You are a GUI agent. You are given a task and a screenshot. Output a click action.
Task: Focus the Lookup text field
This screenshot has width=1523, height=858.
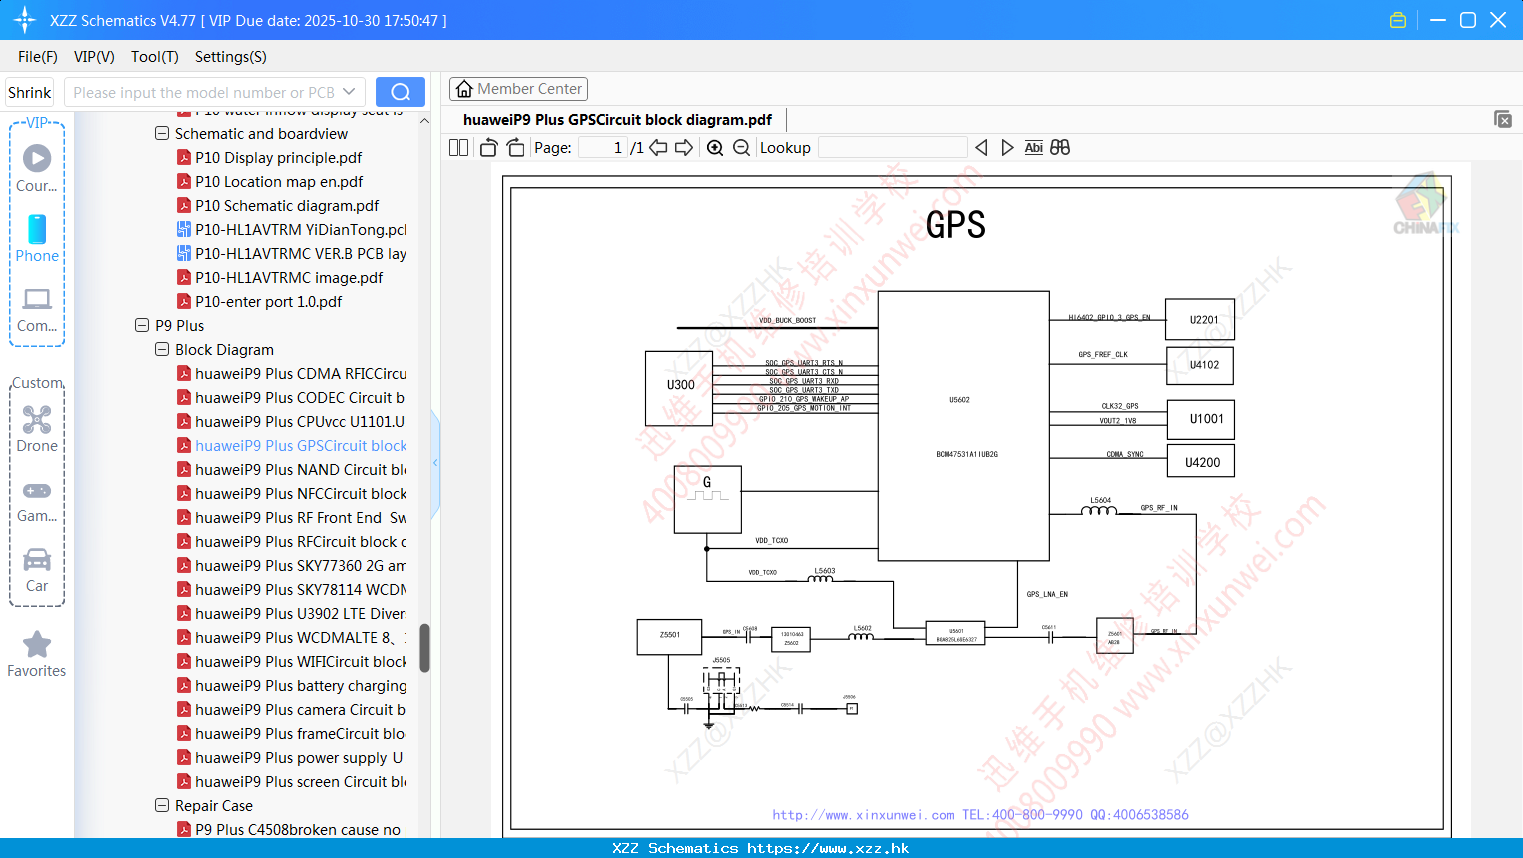(x=892, y=148)
